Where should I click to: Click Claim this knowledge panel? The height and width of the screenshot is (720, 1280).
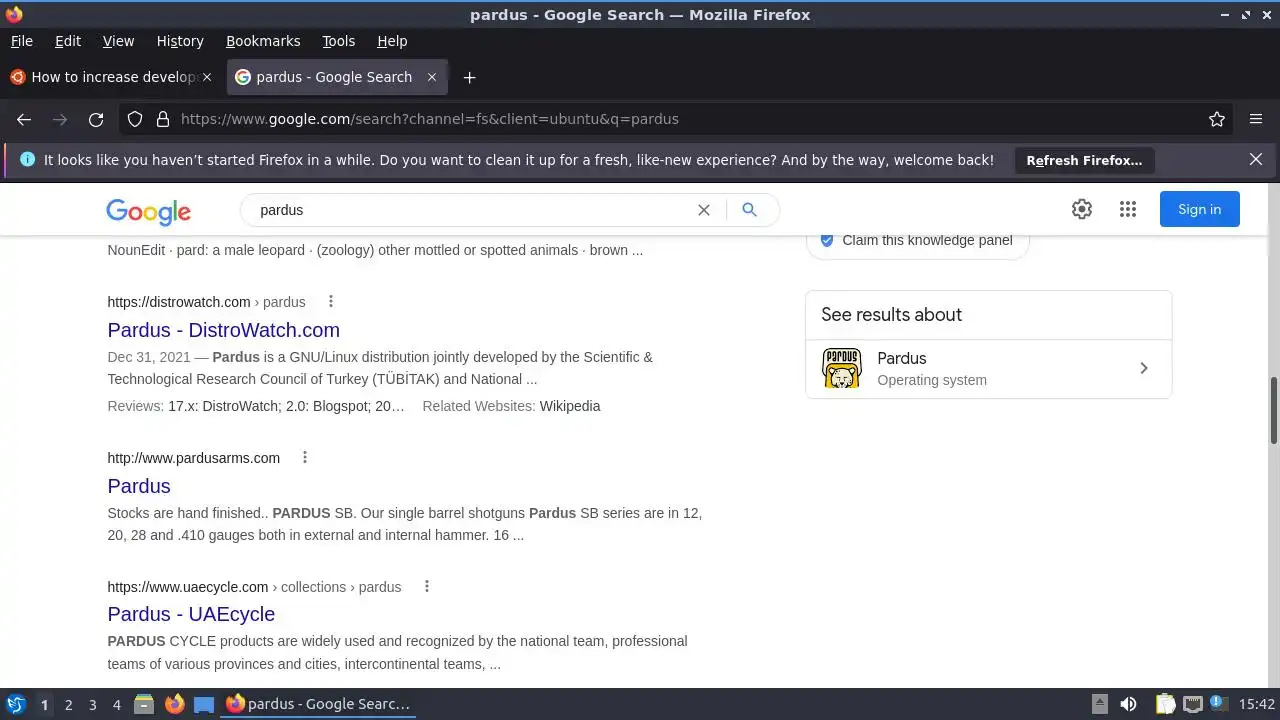(x=917, y=240)
